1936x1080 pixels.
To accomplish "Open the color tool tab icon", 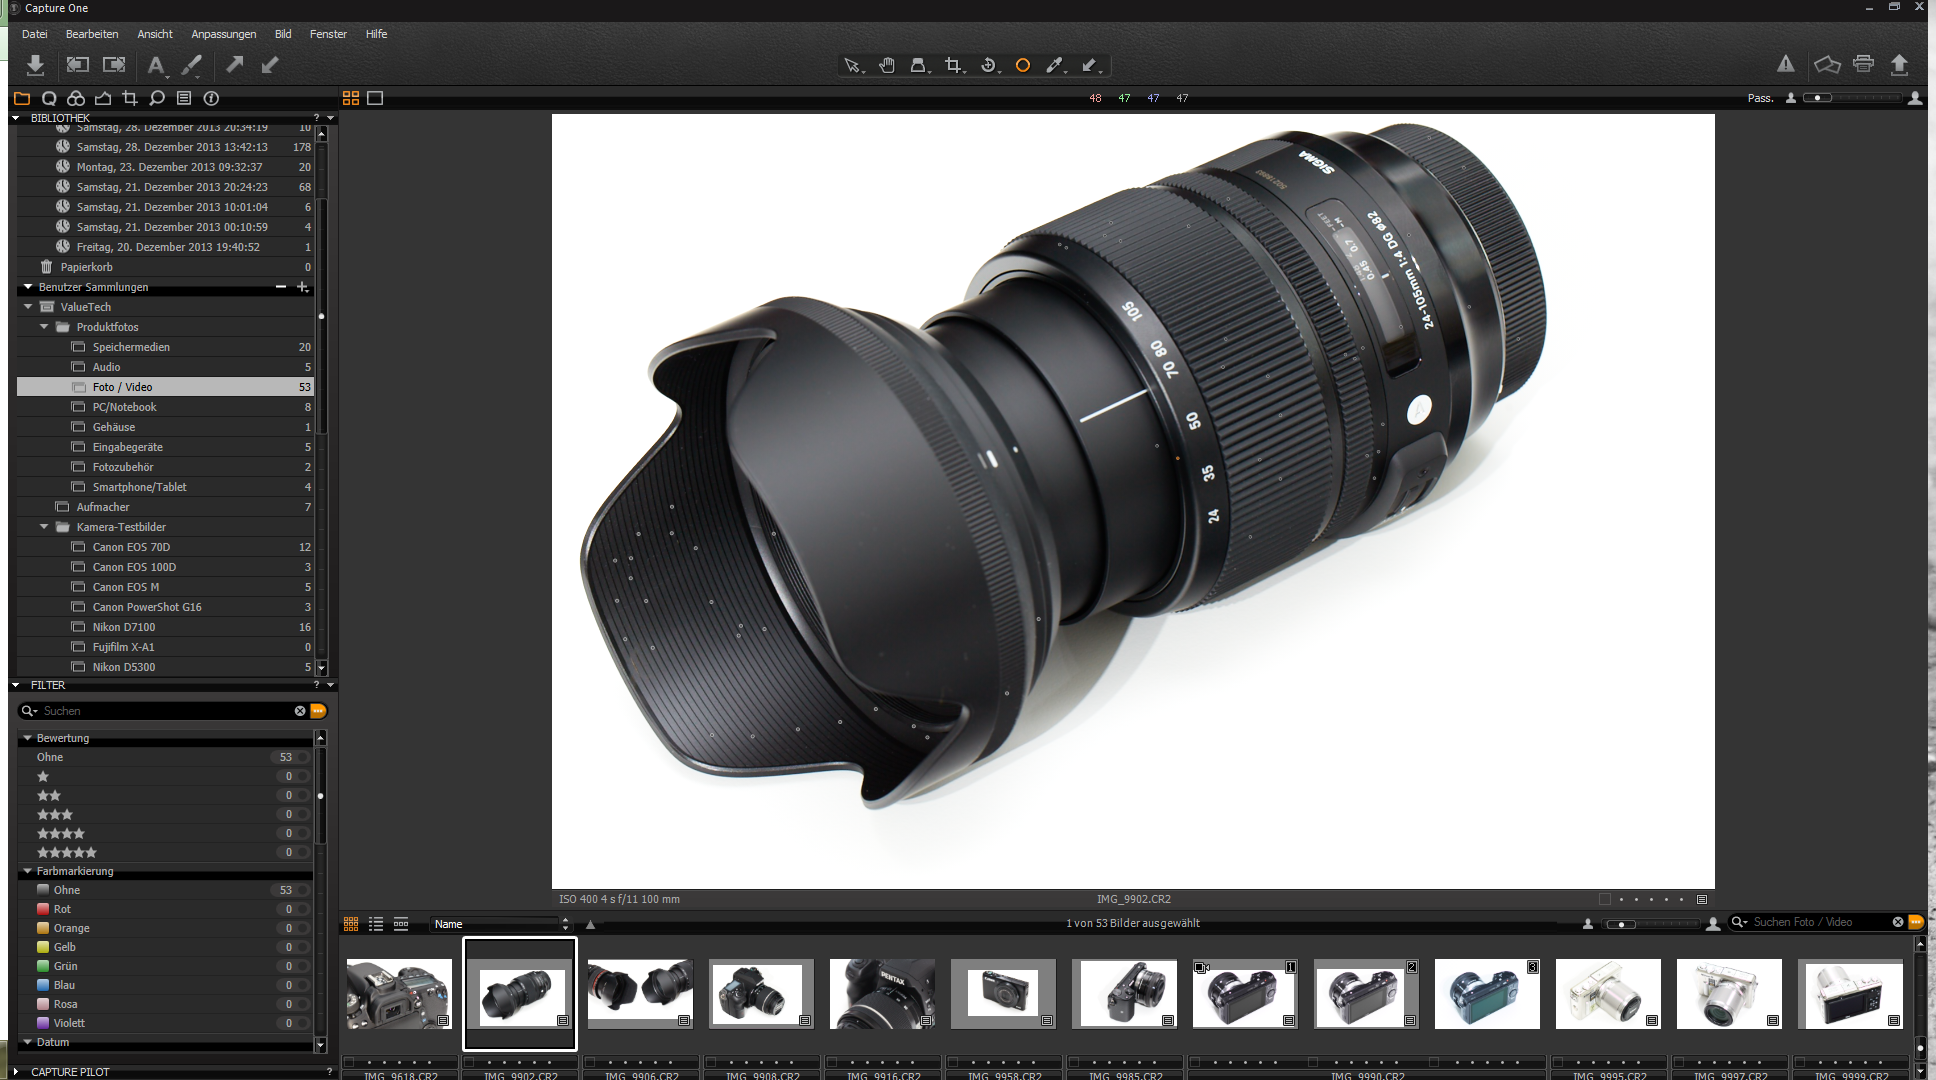I will [76, 98].
